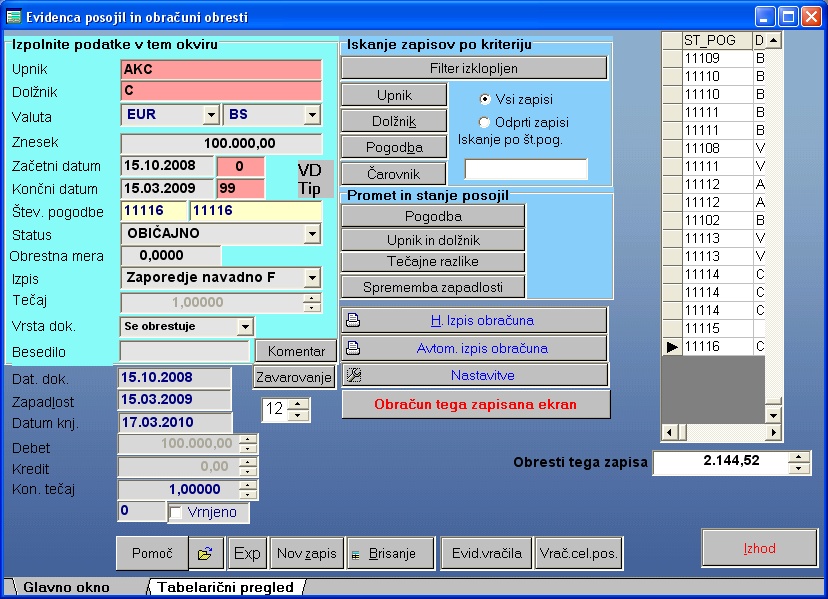This screenshot has width=828, height=599.
Task: Toggle the Vrnjeno checkbox
Action: click(x=176, y=513)
